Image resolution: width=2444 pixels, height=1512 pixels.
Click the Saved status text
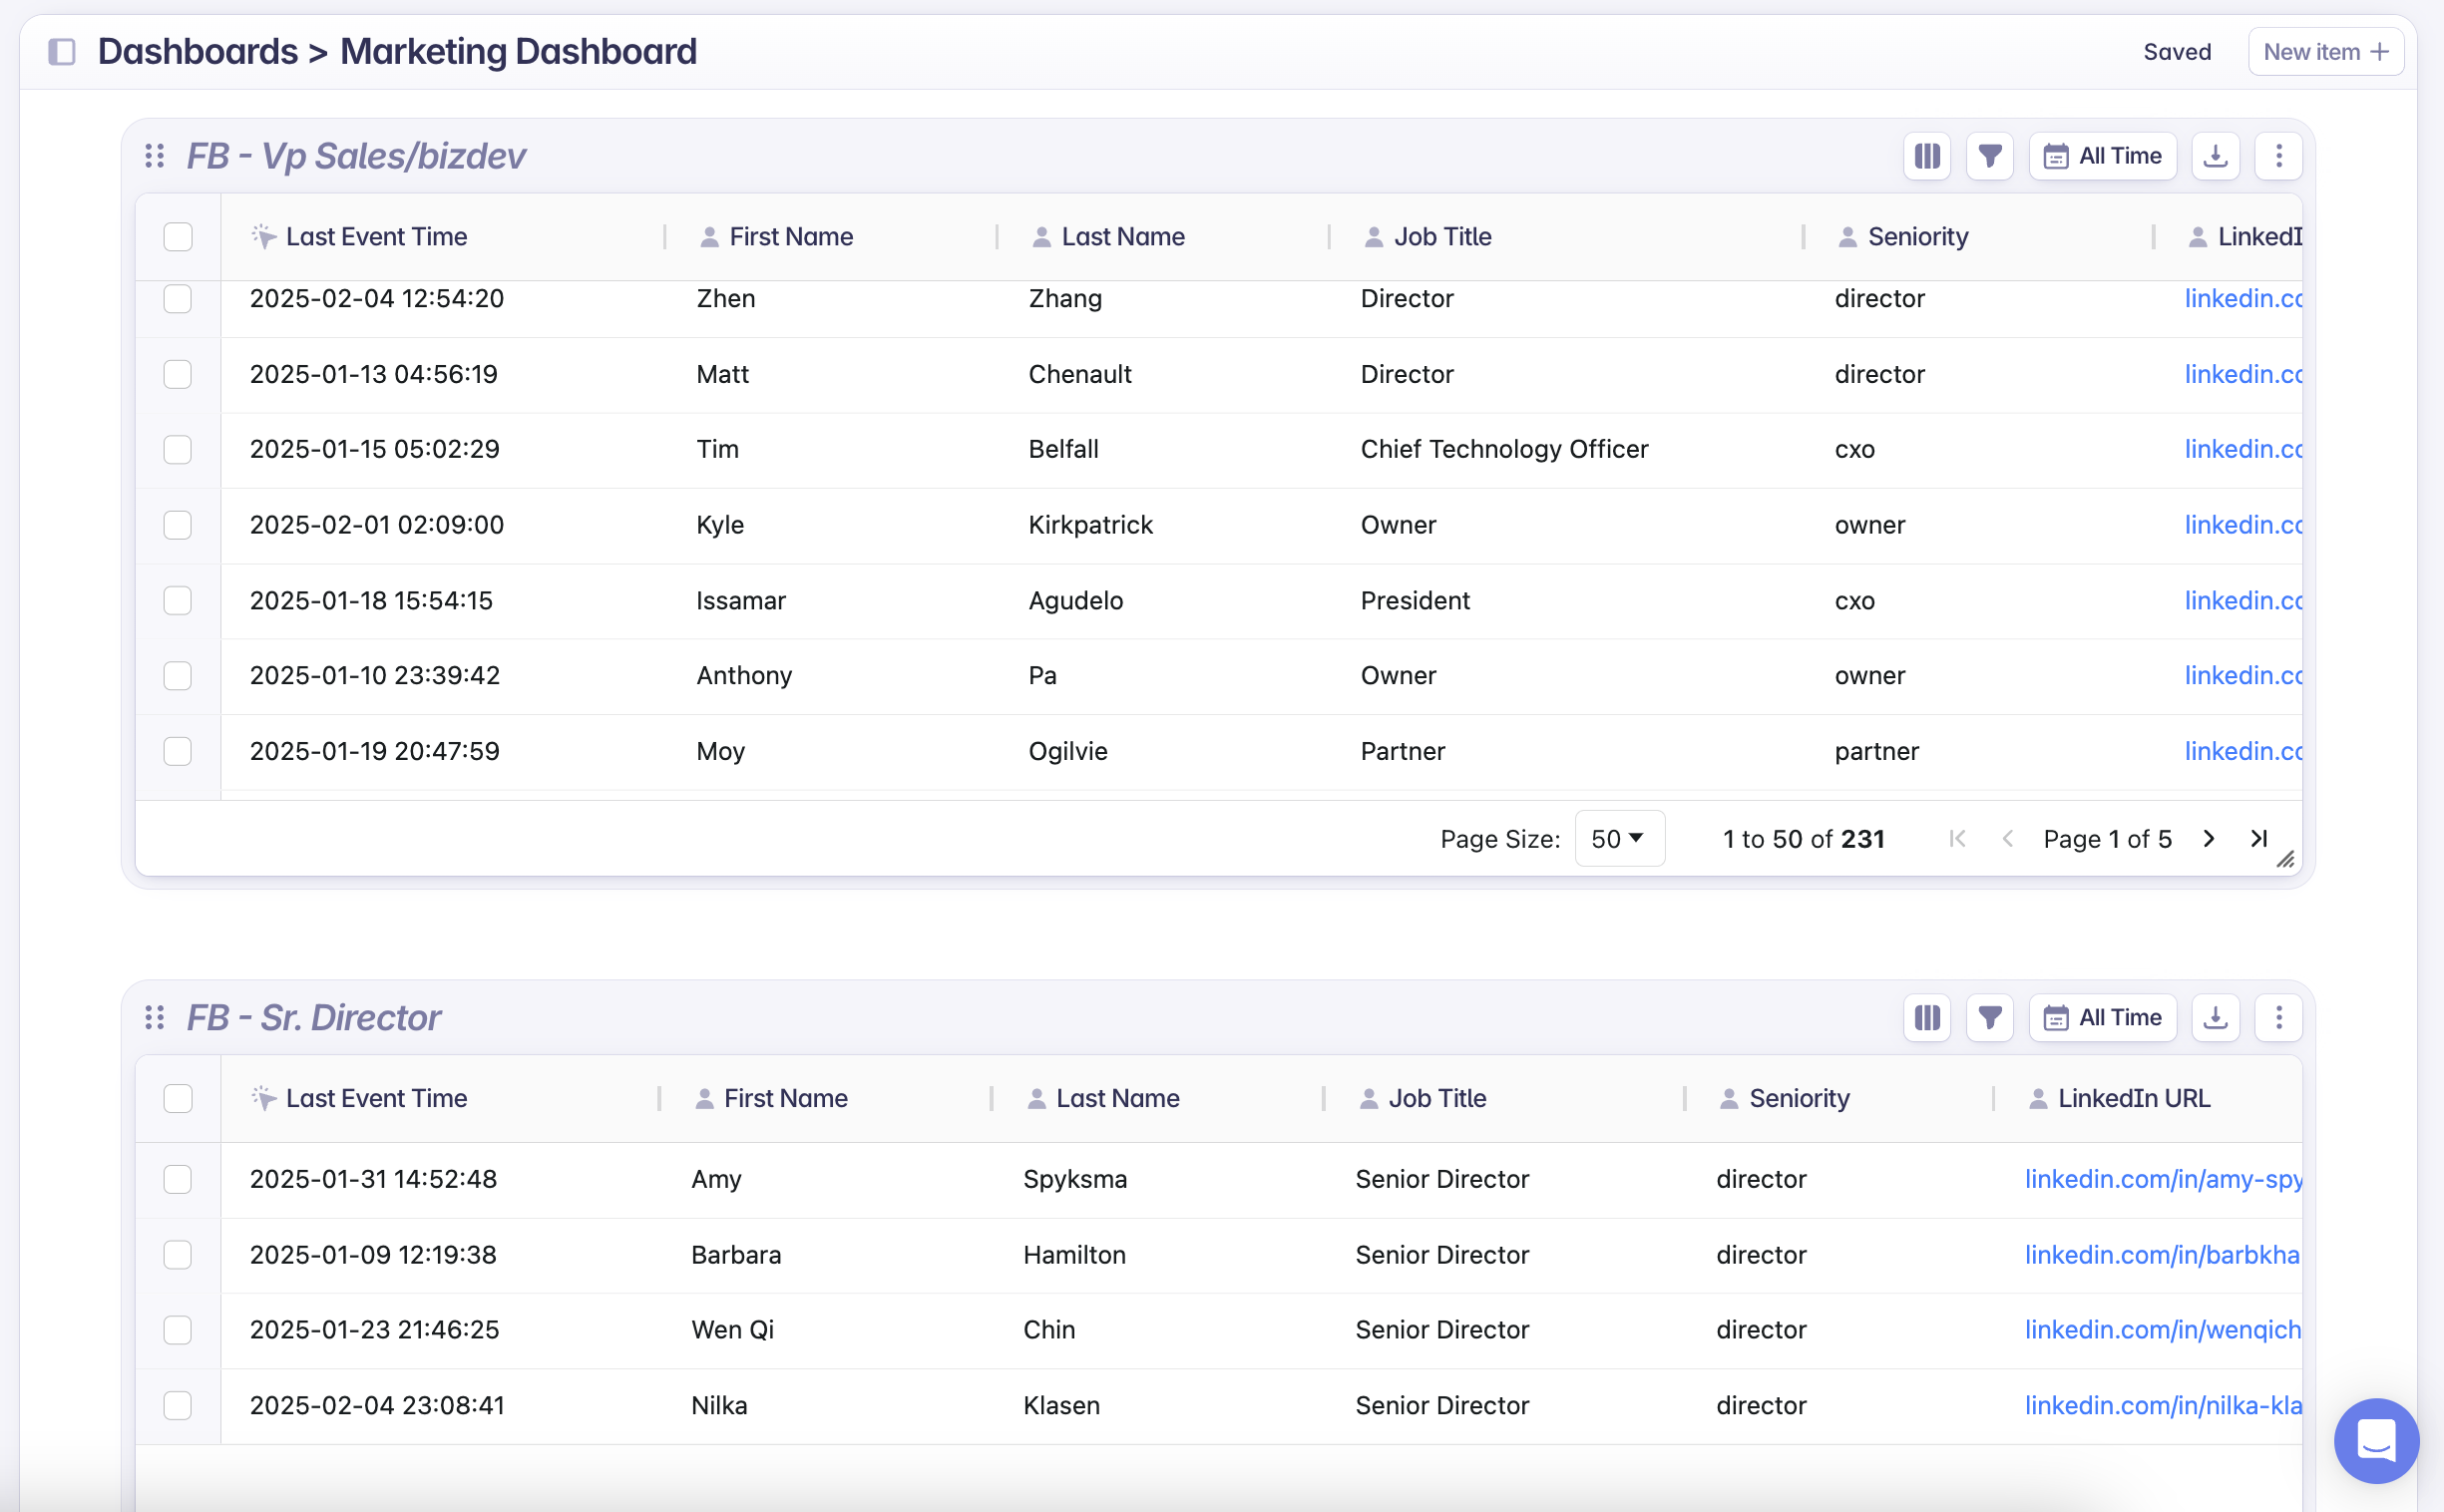point(2177,52)
